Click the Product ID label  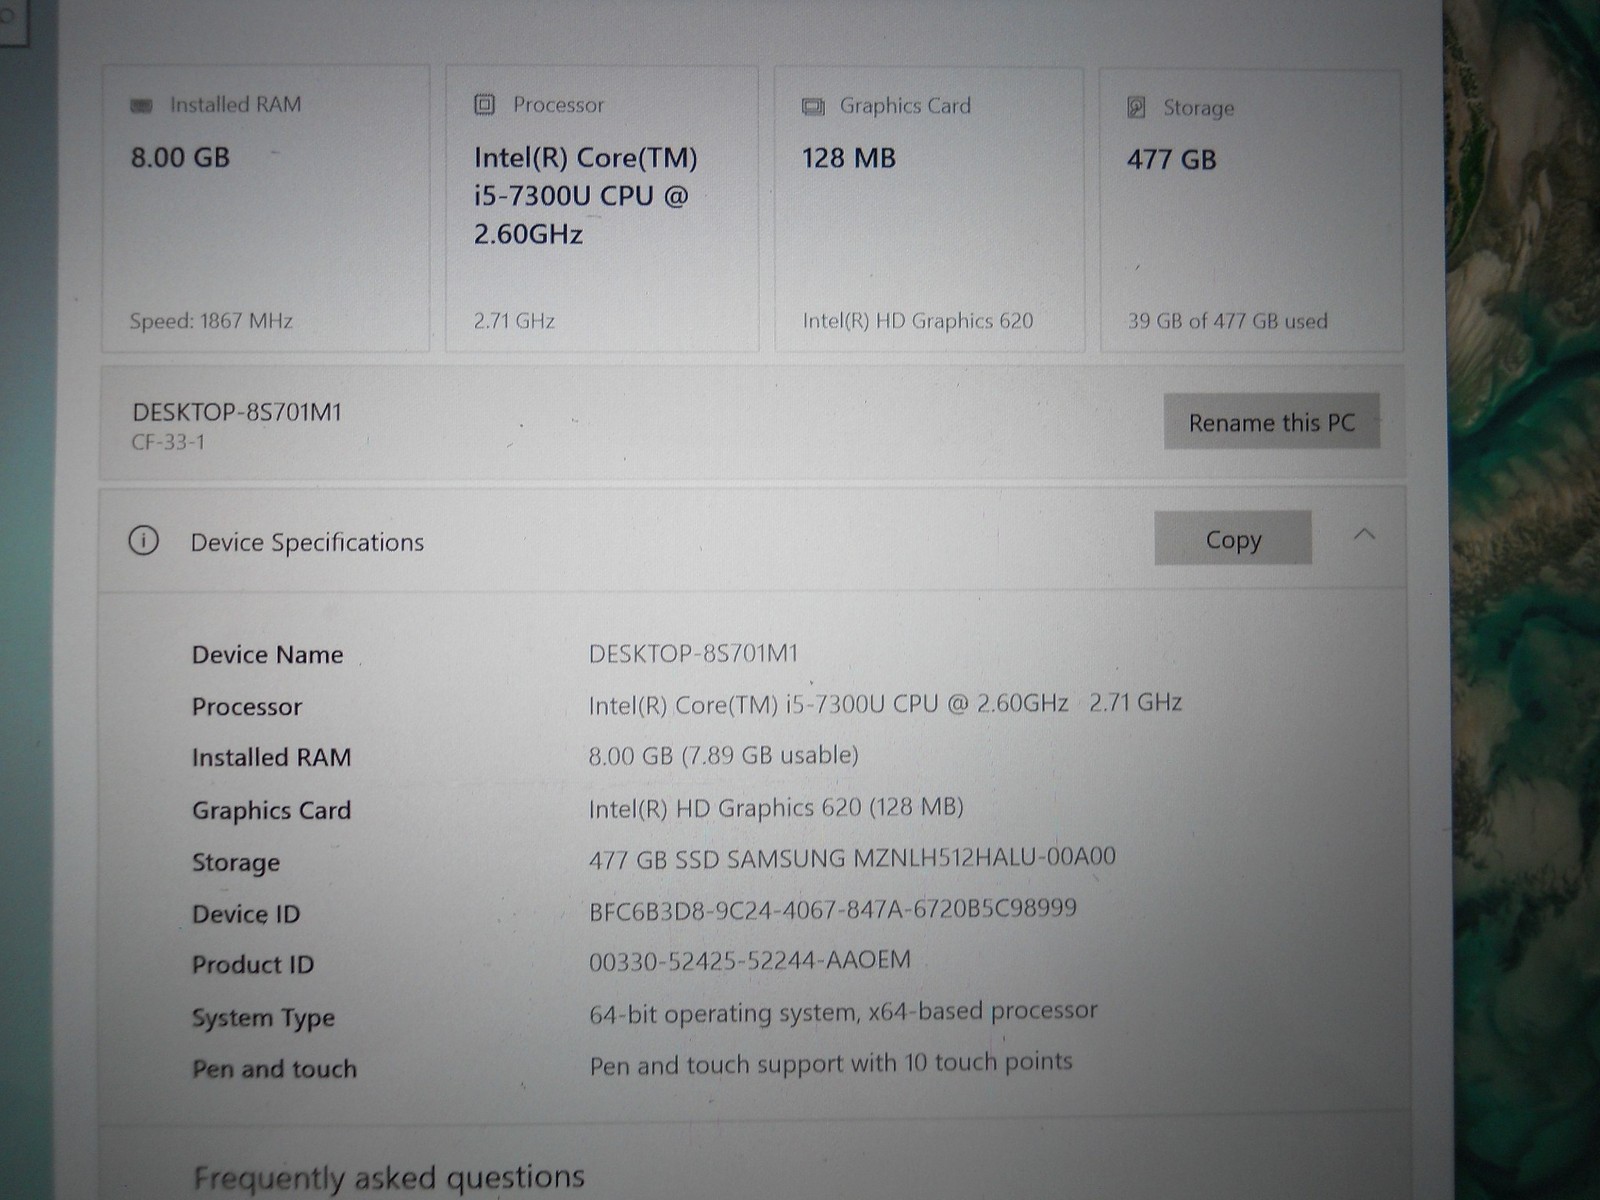tap(252, 965)
